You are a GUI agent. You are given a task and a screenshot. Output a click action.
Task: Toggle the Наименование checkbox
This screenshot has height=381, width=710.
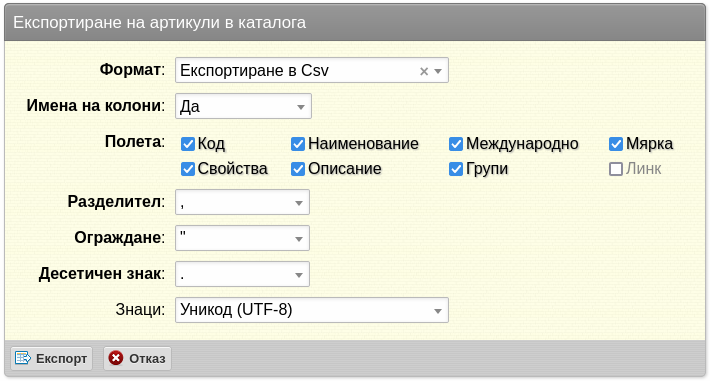coord(297,144)
